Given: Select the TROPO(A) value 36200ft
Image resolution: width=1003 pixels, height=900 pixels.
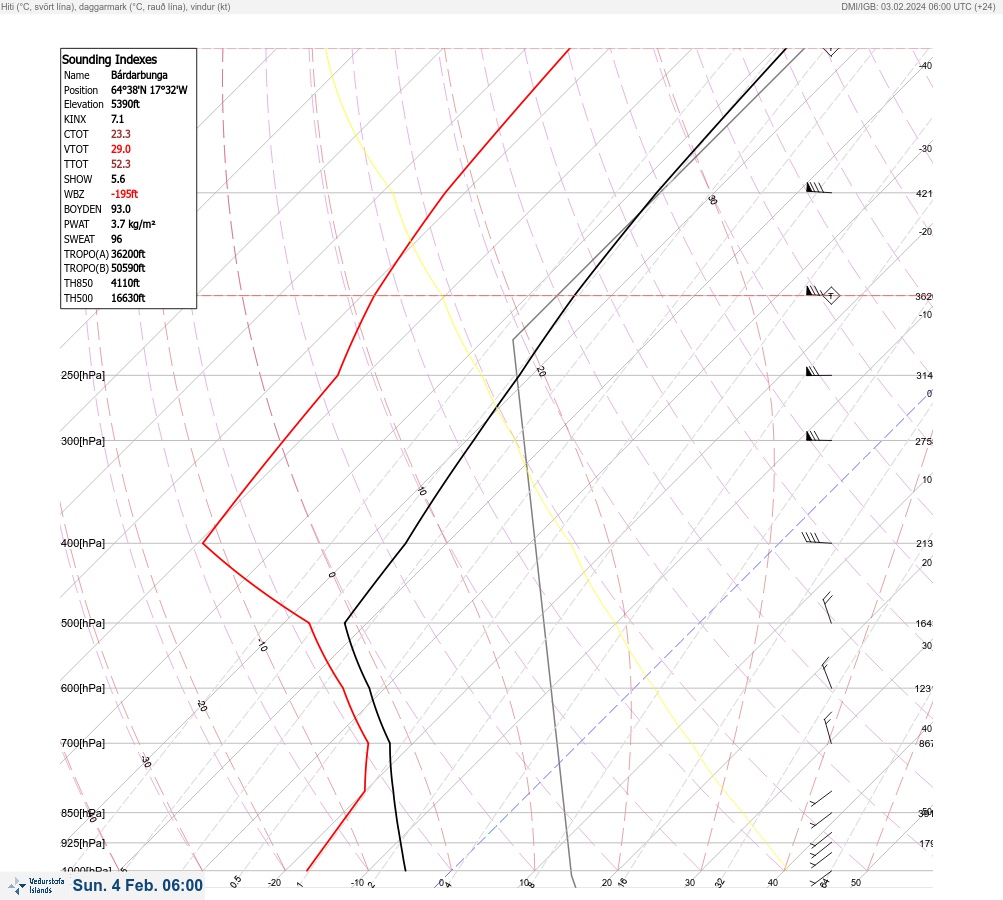Looking at the screenshot, I should pyautogui.click(x=128, y=254).
